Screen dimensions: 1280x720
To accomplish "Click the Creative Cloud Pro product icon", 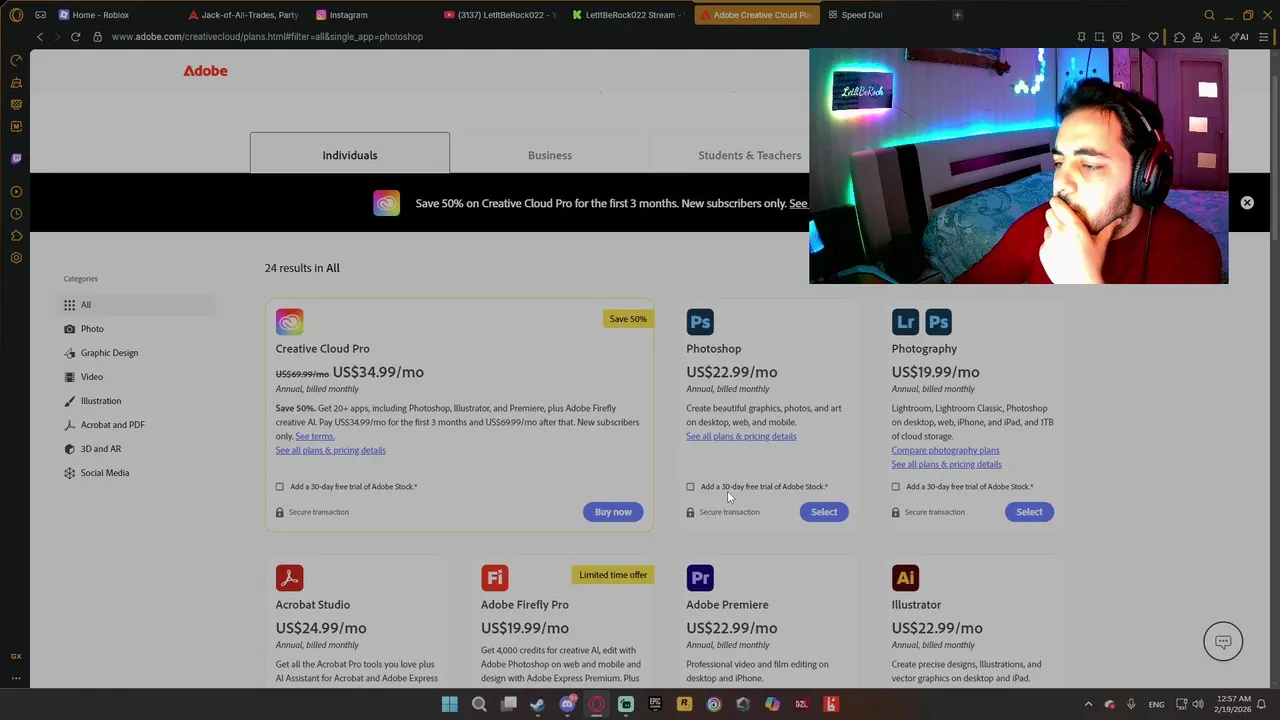I will (x=289, y=322).
